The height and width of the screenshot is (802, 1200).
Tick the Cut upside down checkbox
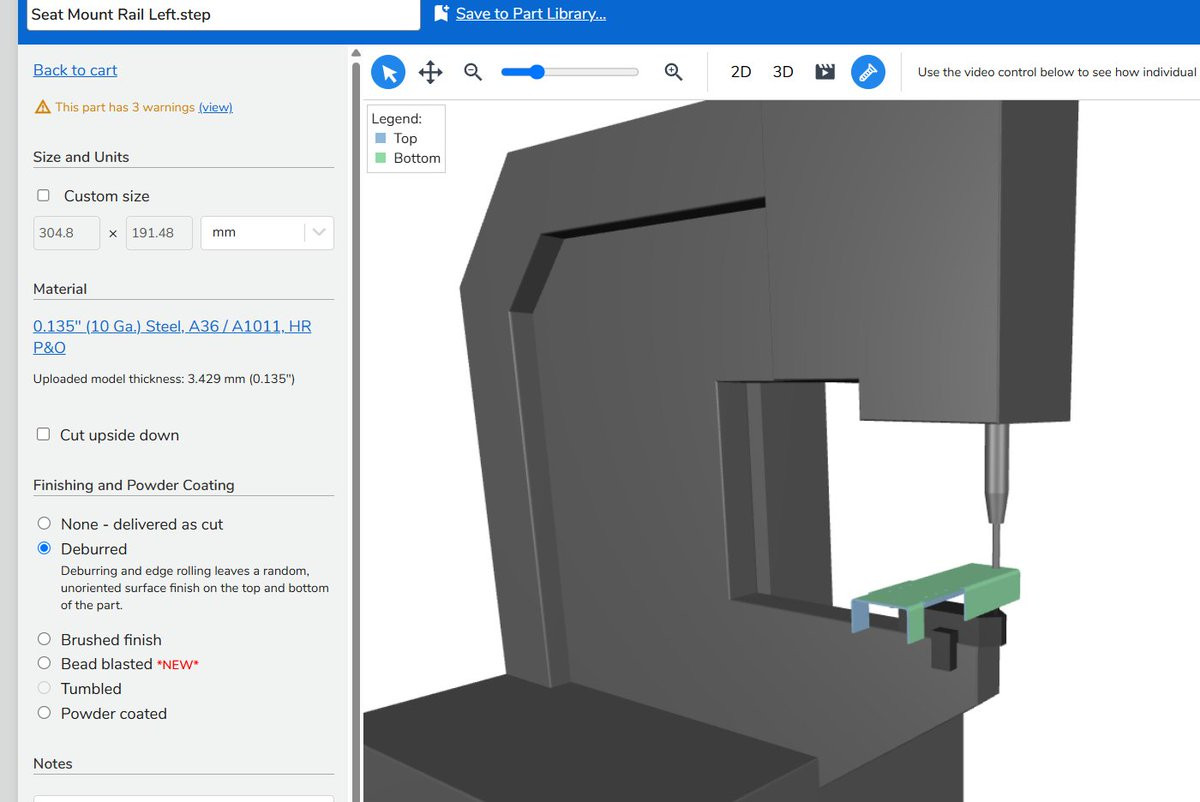(x=43, y=434)
